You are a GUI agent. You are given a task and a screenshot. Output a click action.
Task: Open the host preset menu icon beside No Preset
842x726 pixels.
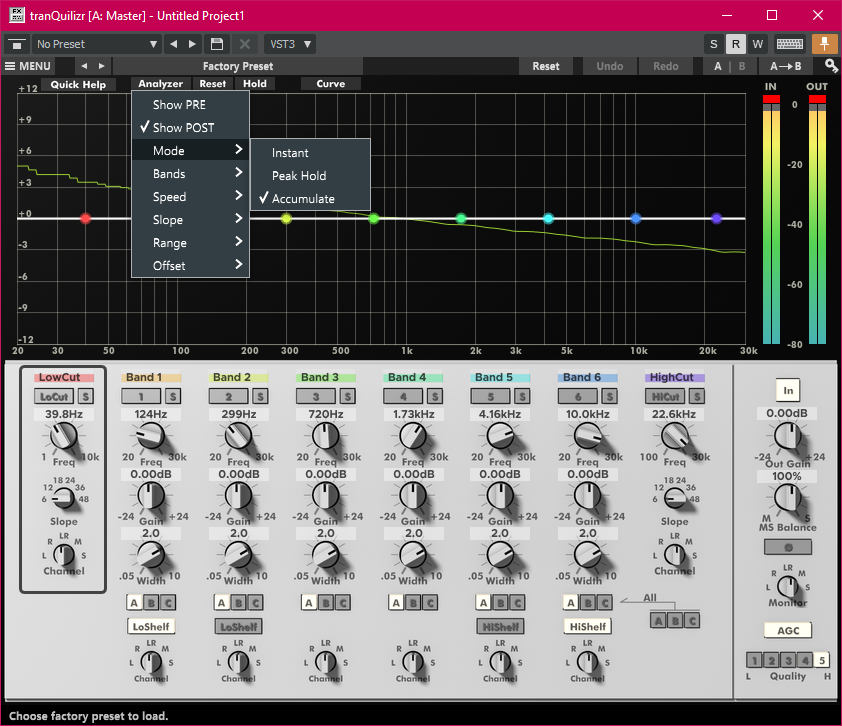(17, 44)
